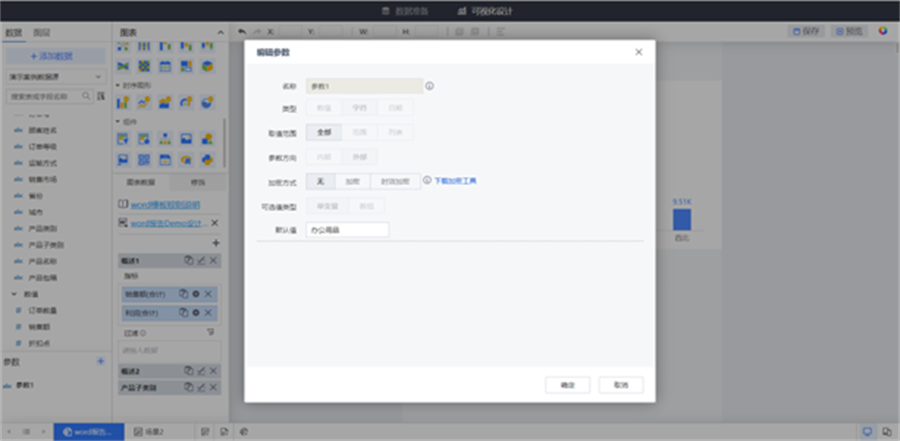Close the 编辑参数 dialog
Image resolution: width=900 pixels, height=441 pixels.
[639, 52]
